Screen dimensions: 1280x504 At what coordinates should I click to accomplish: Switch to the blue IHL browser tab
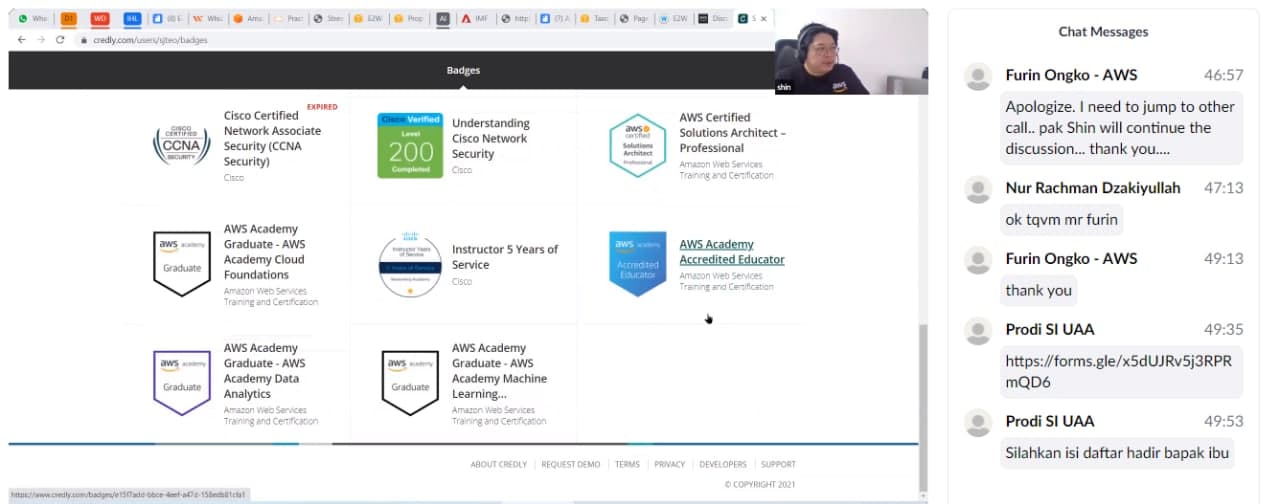[132, 18]
